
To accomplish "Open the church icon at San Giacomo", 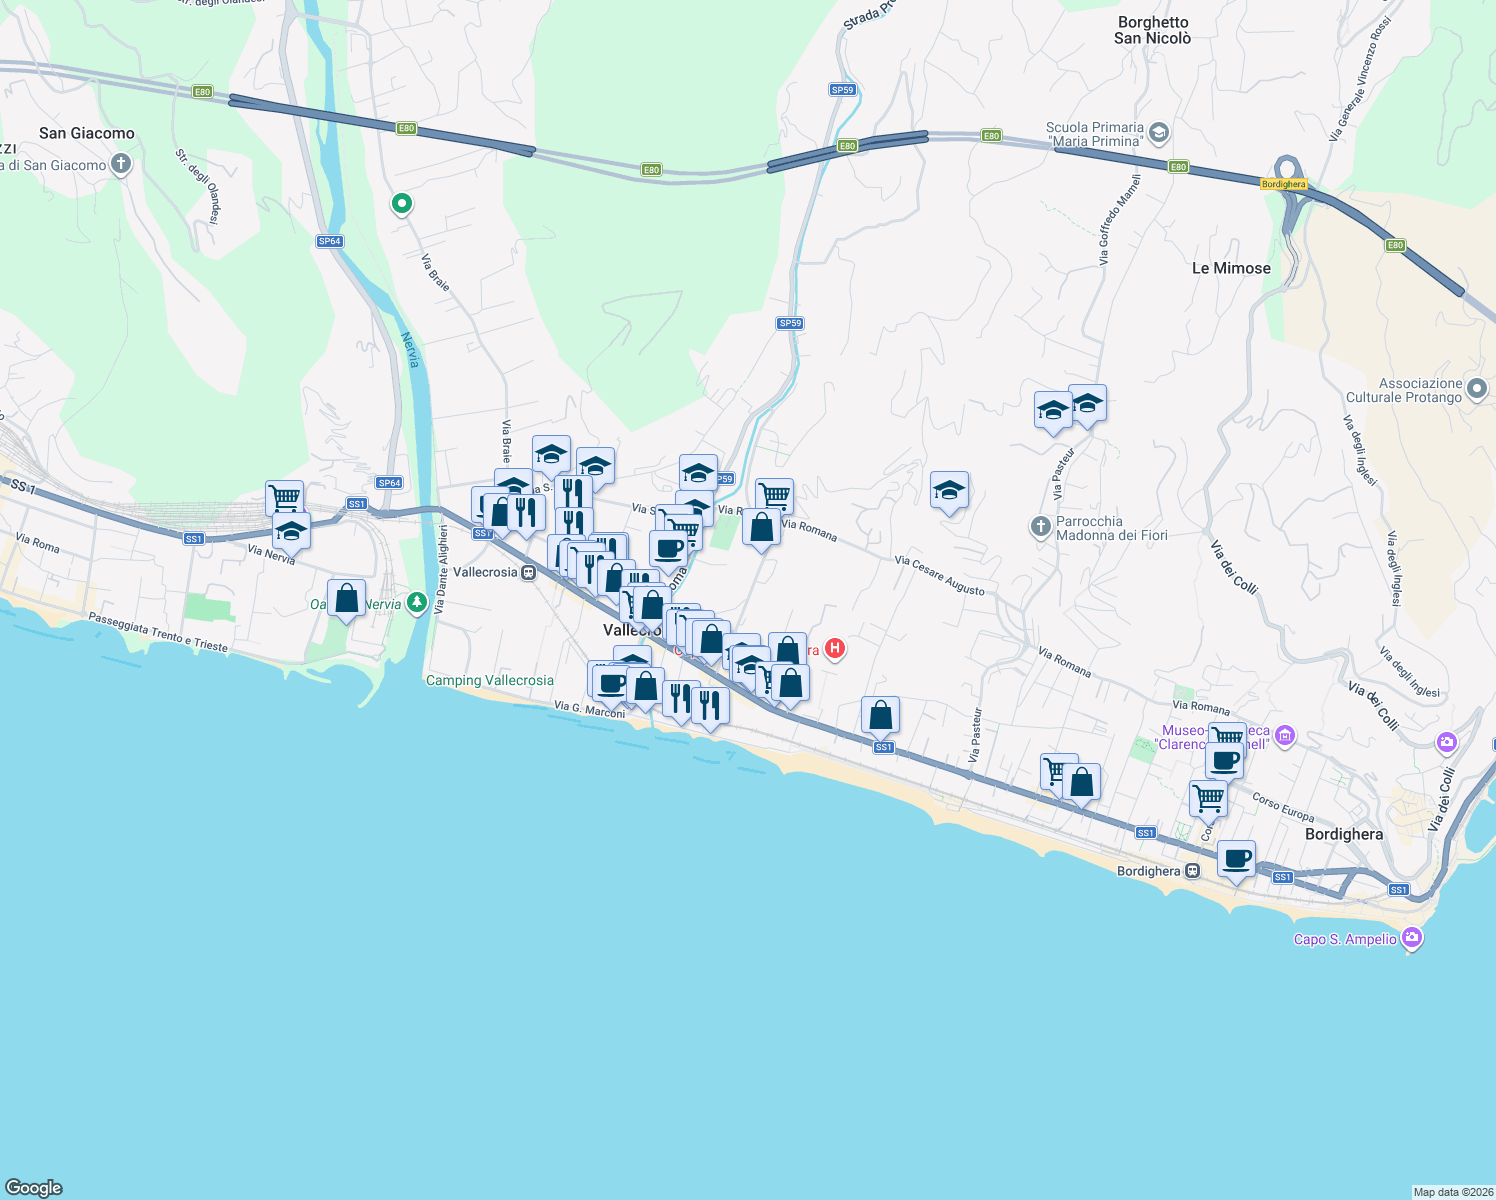I will point(121,164).
